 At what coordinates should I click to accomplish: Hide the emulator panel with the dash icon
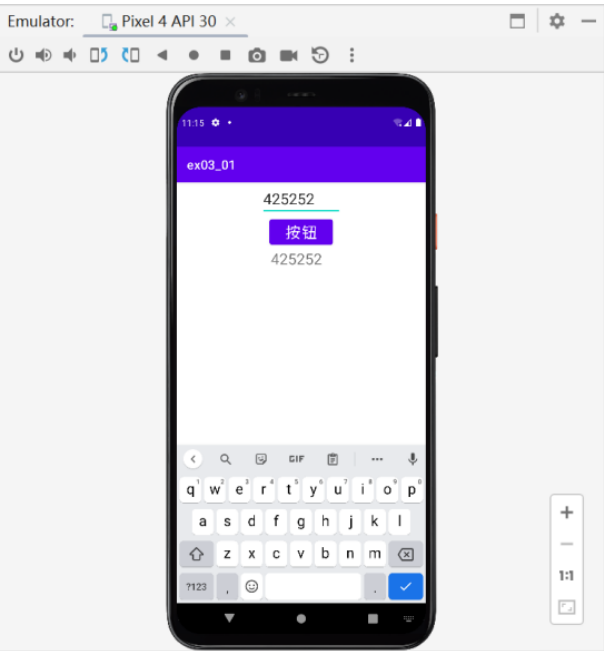tap(589, 21)
